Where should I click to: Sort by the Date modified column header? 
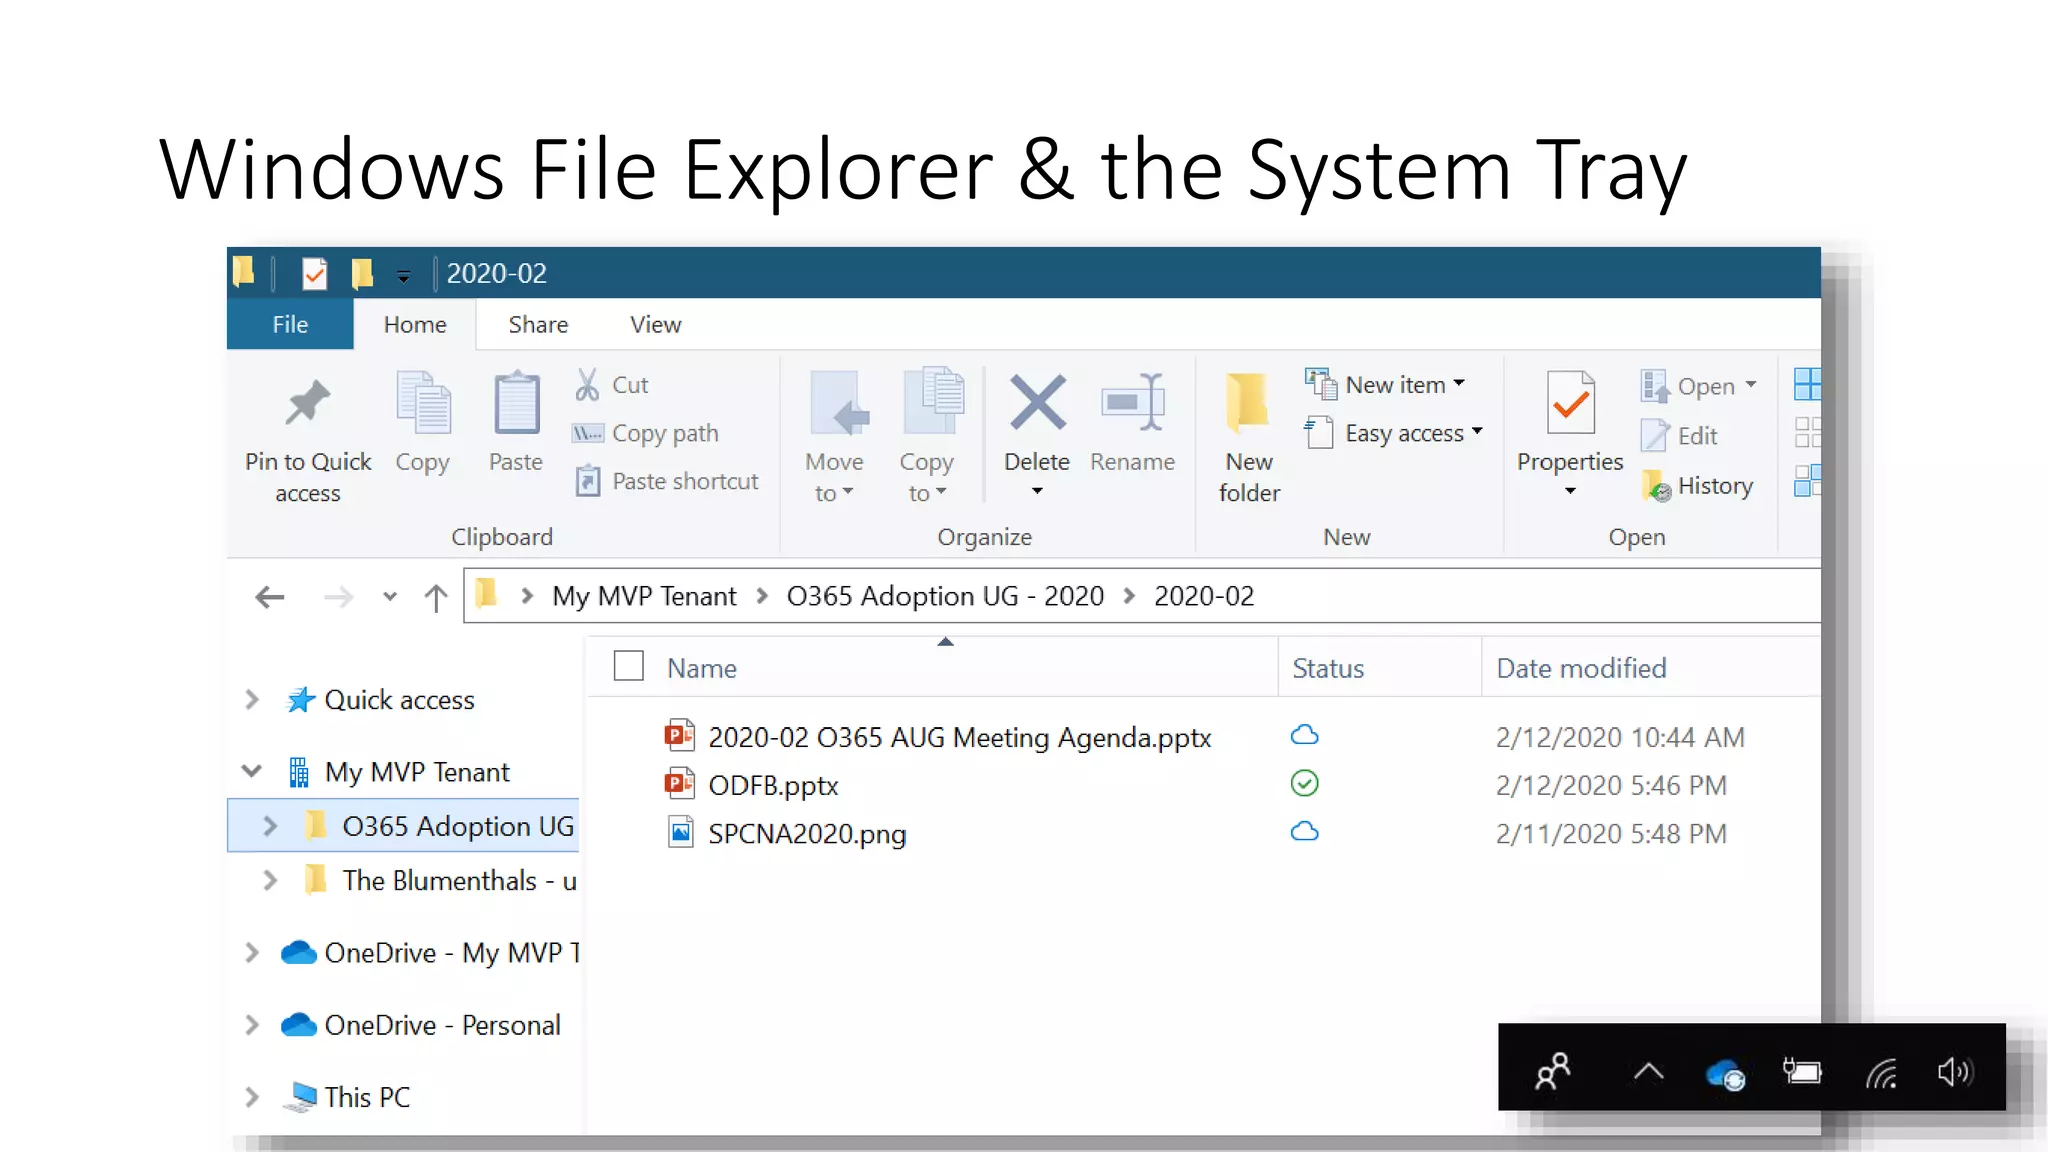[x=1581, y=668]
